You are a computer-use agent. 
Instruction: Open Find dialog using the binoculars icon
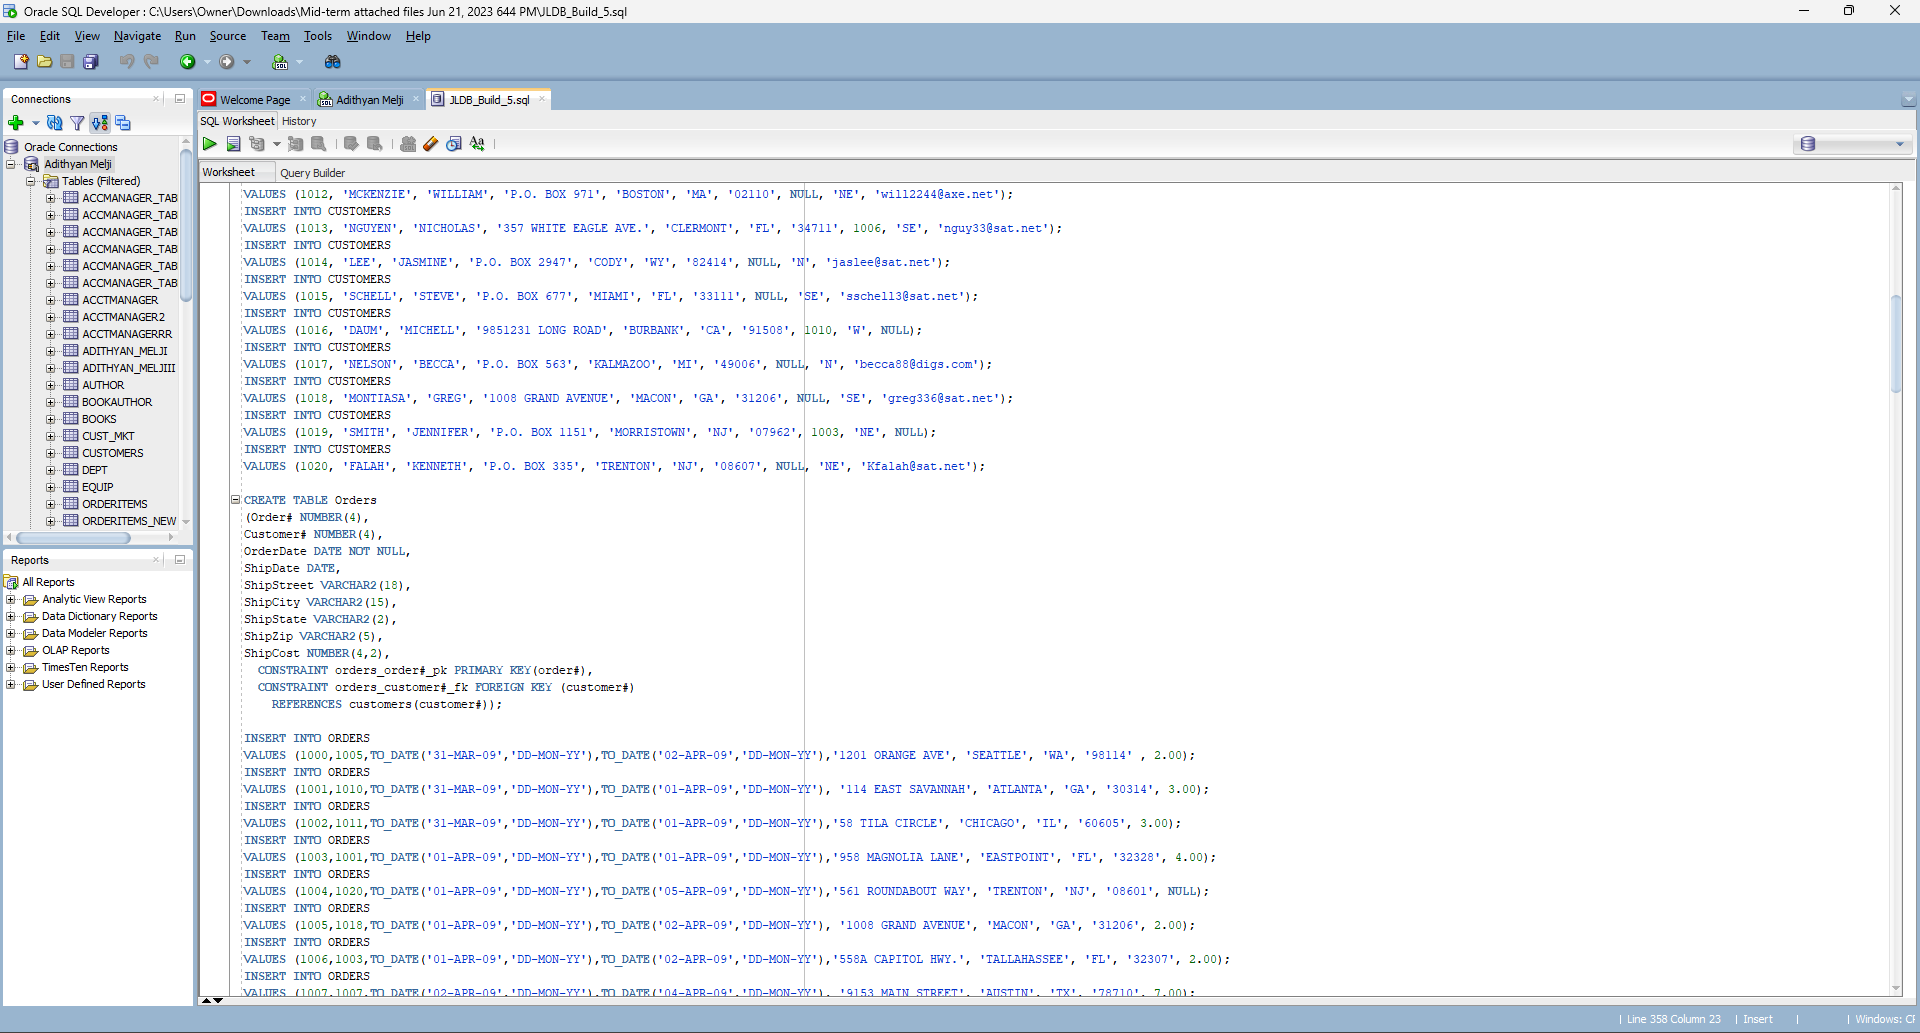(x=333, y=61)
